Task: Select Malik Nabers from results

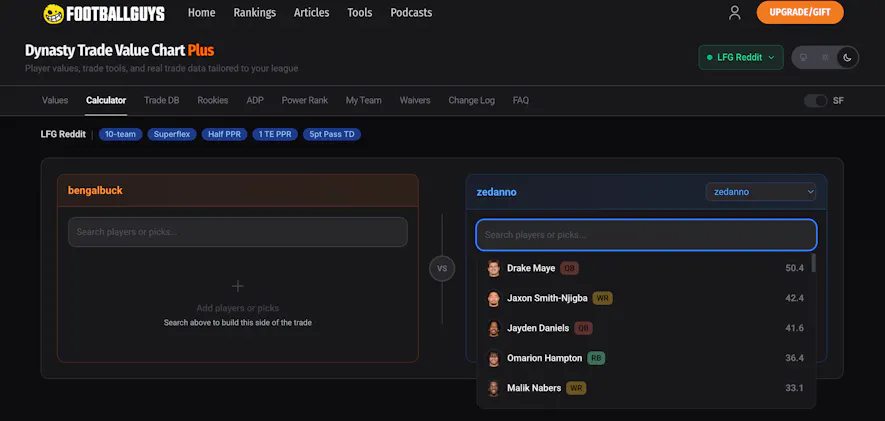Action: click(x=645, y=388)
